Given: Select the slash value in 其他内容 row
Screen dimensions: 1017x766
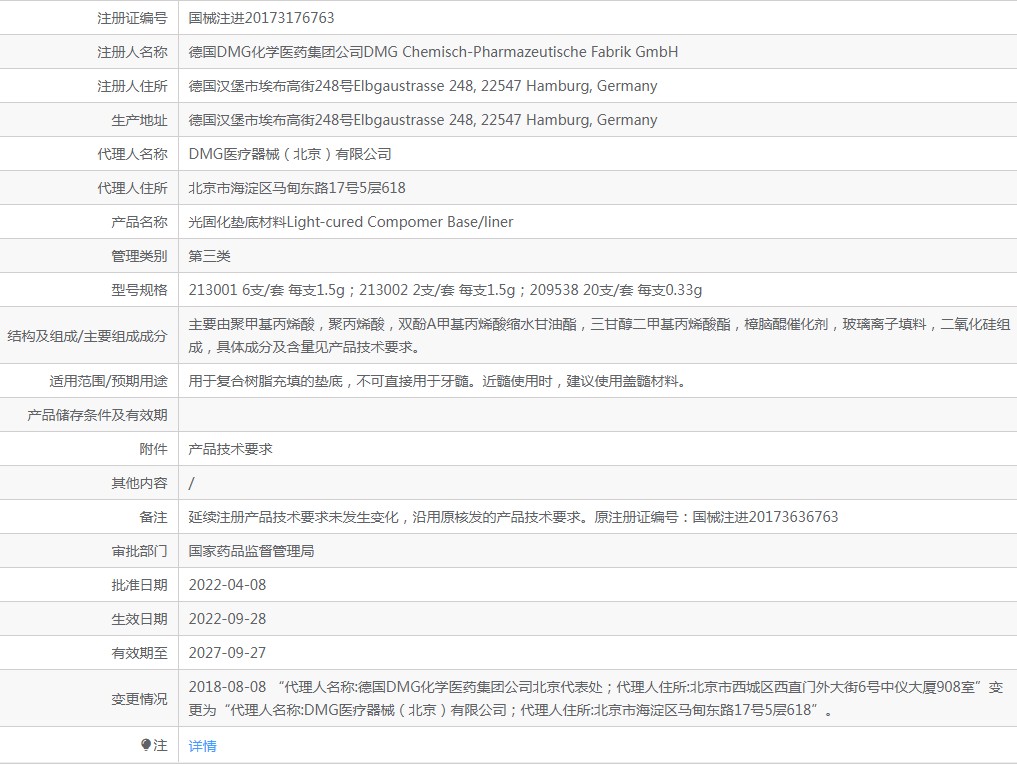Looking at the screenshot, I should [x=191, y=483].
